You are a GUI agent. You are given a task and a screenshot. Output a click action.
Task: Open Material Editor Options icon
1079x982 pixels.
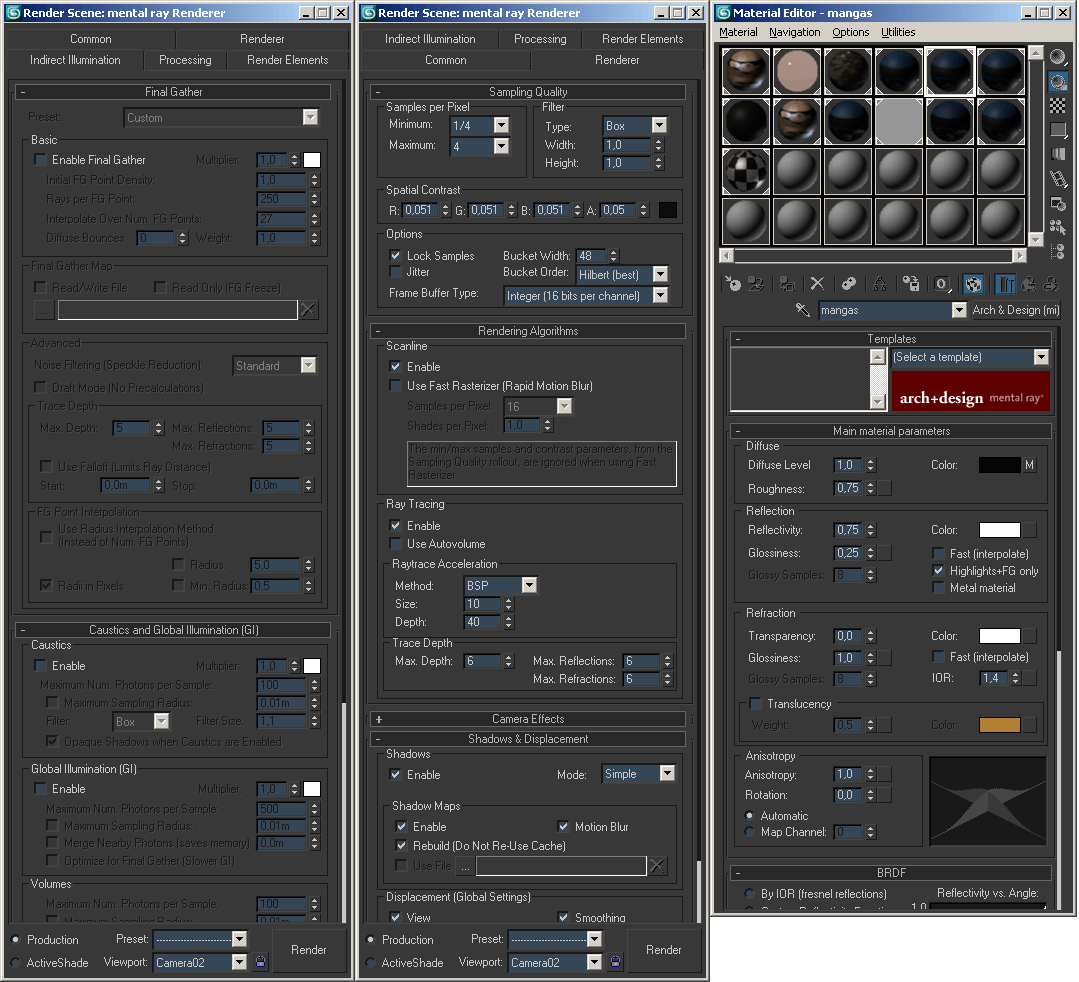(x=1058, y=203)
